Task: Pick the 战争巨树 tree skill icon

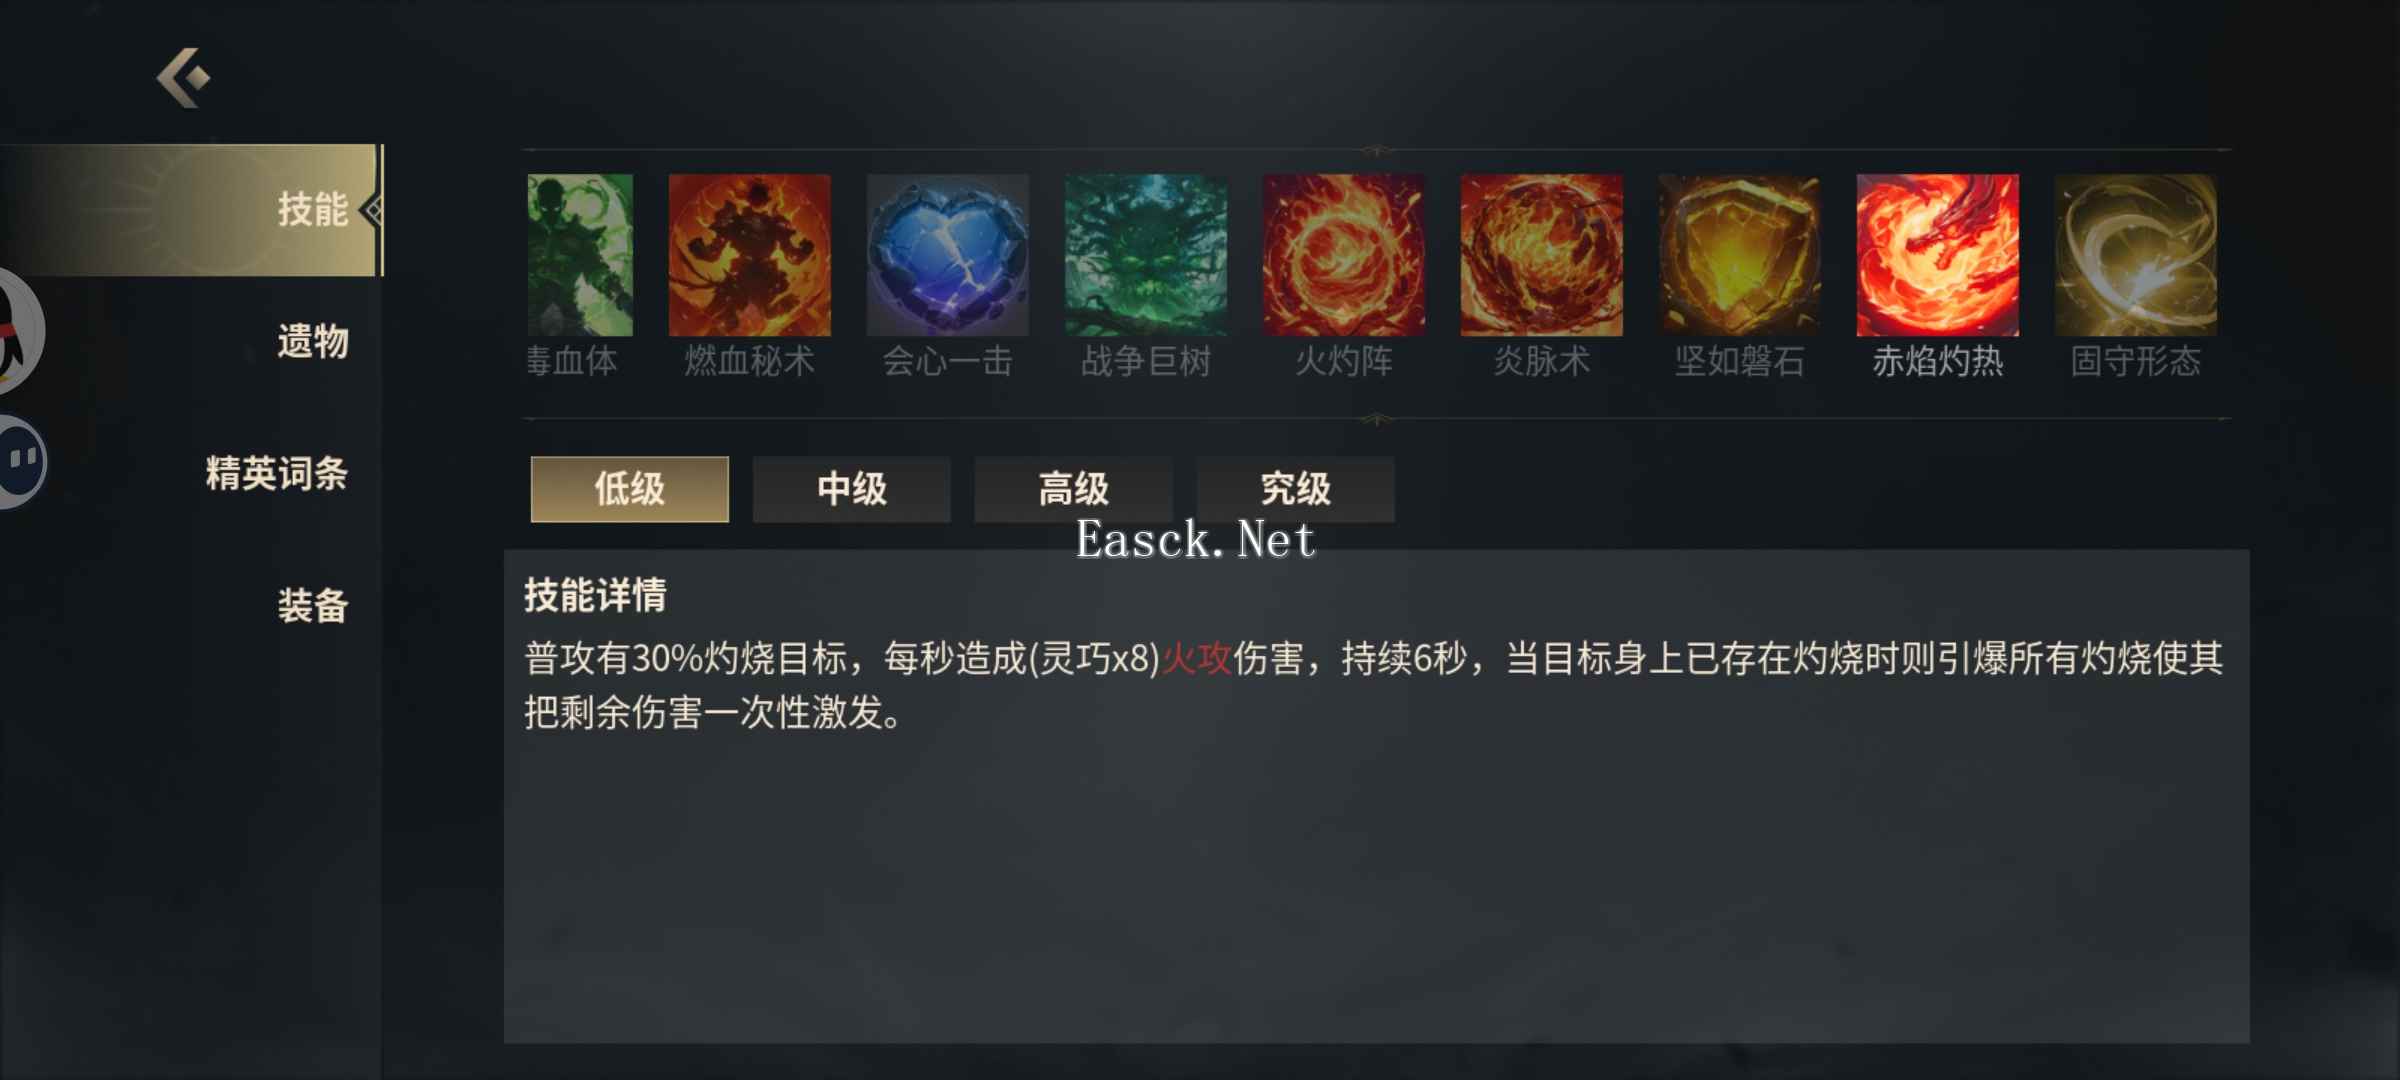Action: point(1145,255)
